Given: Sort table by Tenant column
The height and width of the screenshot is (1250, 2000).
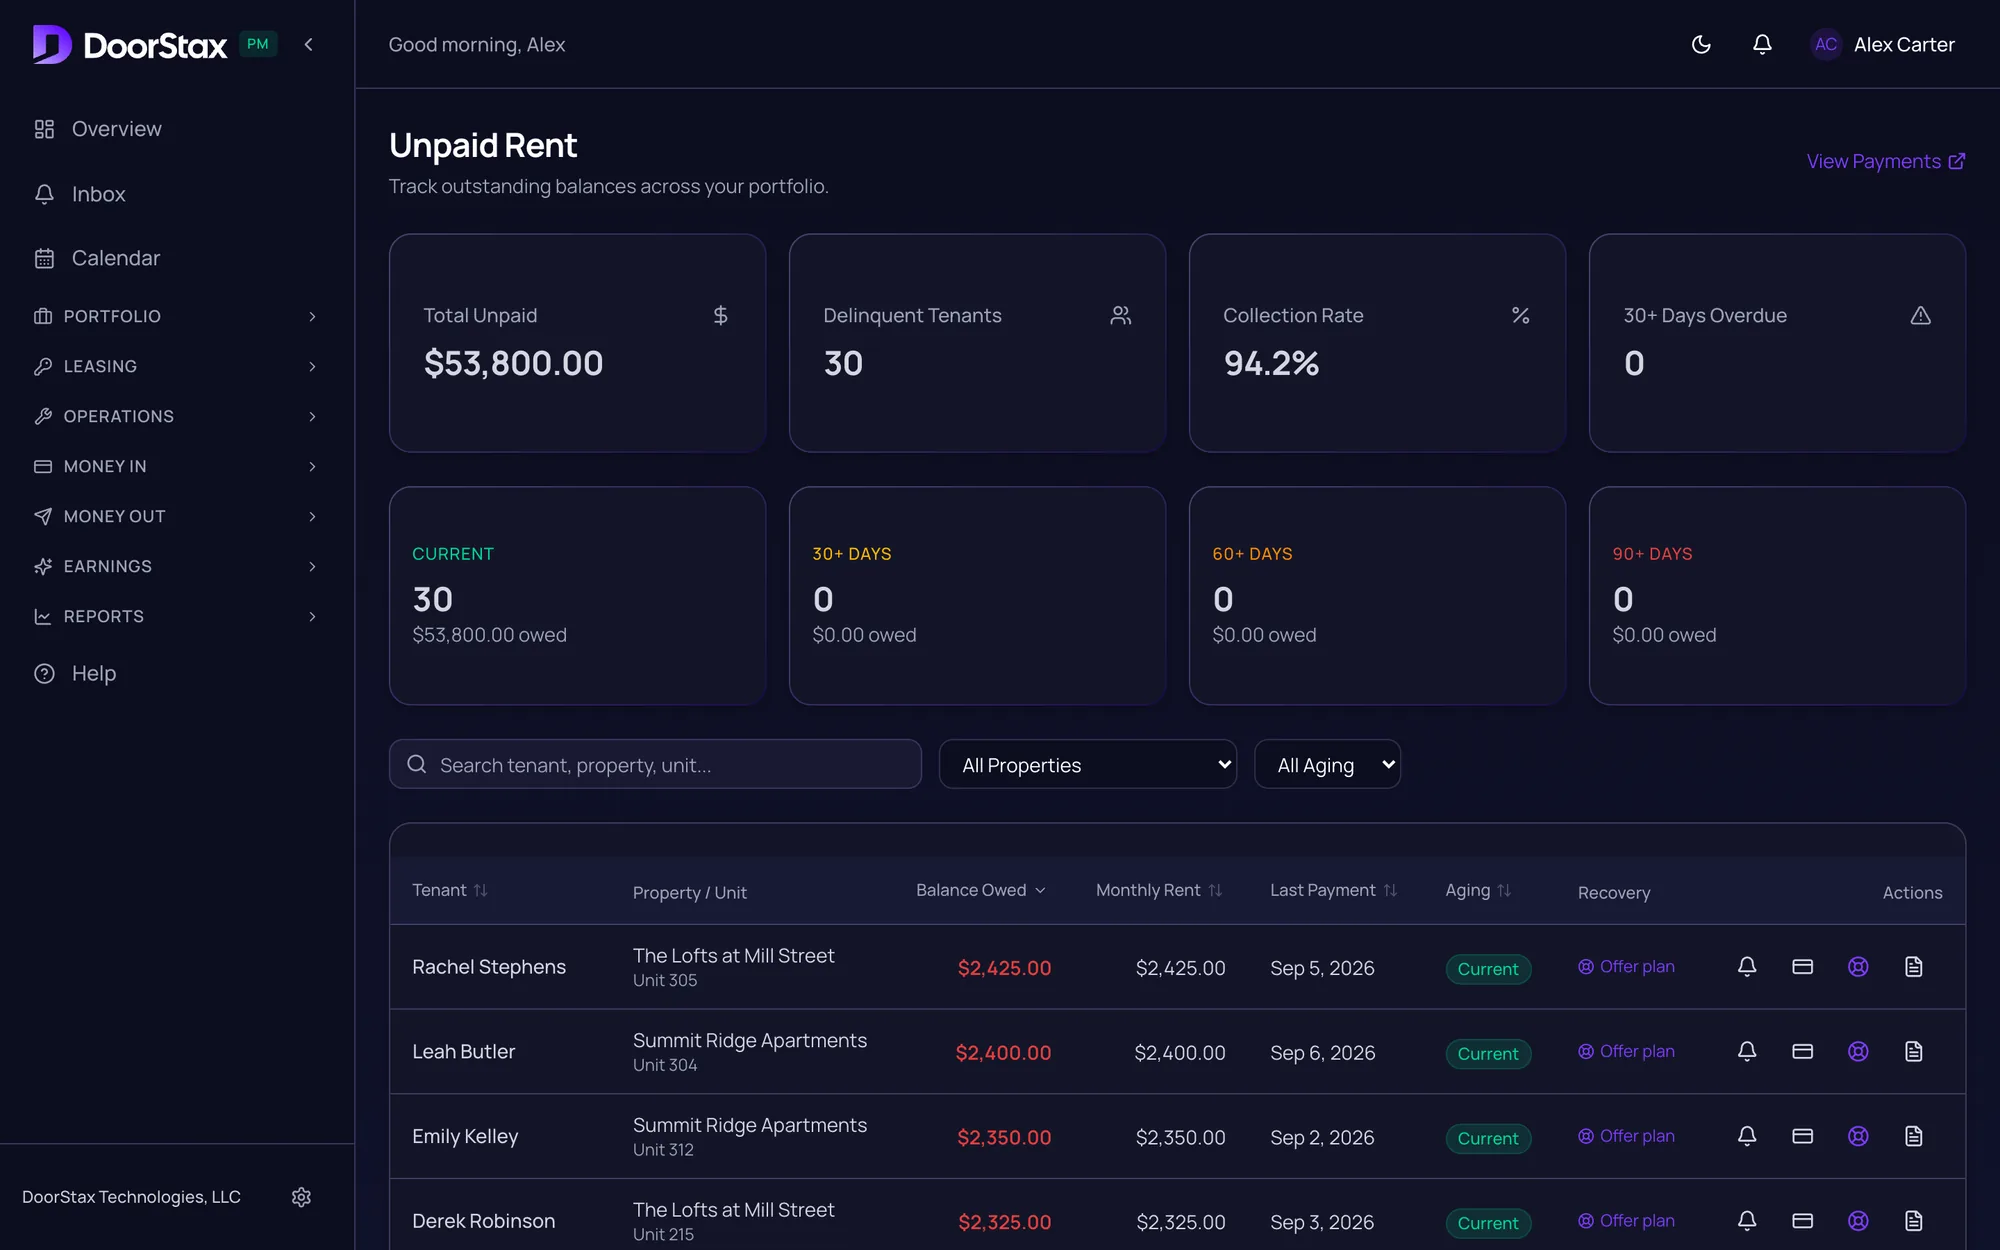Looking at the screenshot, I should click(x=450, y=890).
